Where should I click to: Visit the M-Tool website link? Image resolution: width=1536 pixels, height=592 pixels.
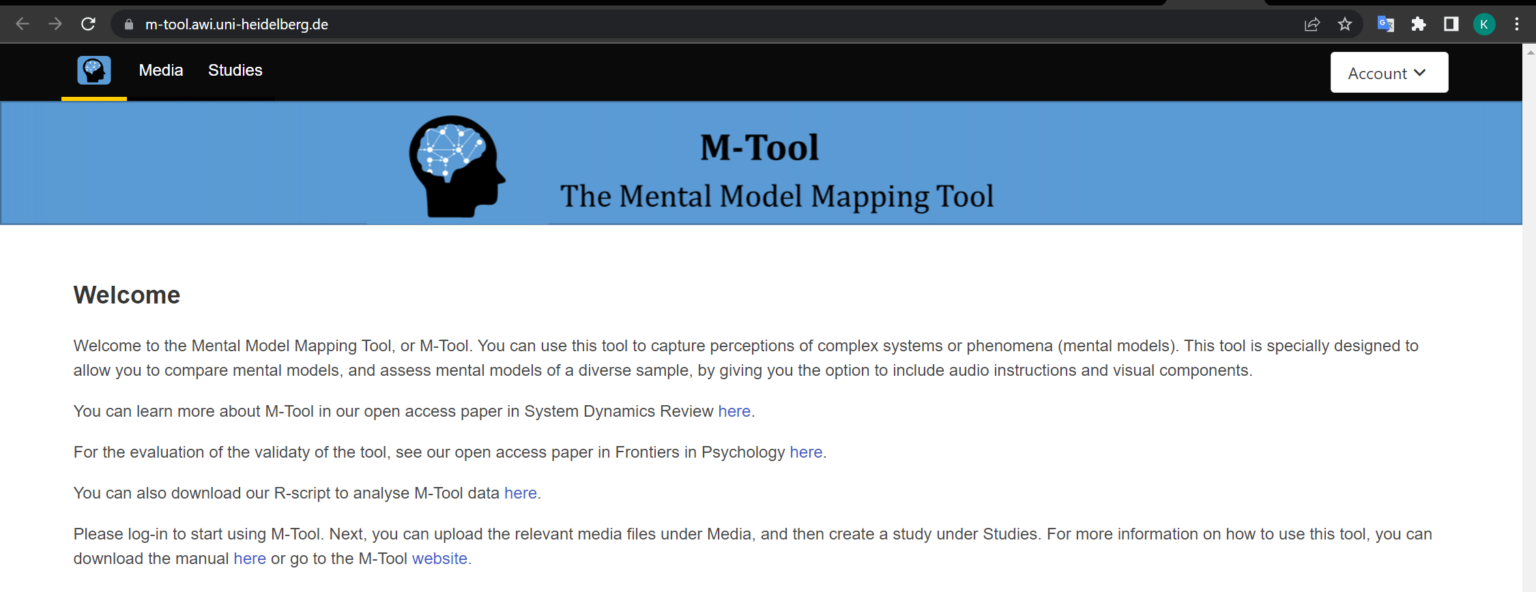pyautogui.click(x=440, y=558)
